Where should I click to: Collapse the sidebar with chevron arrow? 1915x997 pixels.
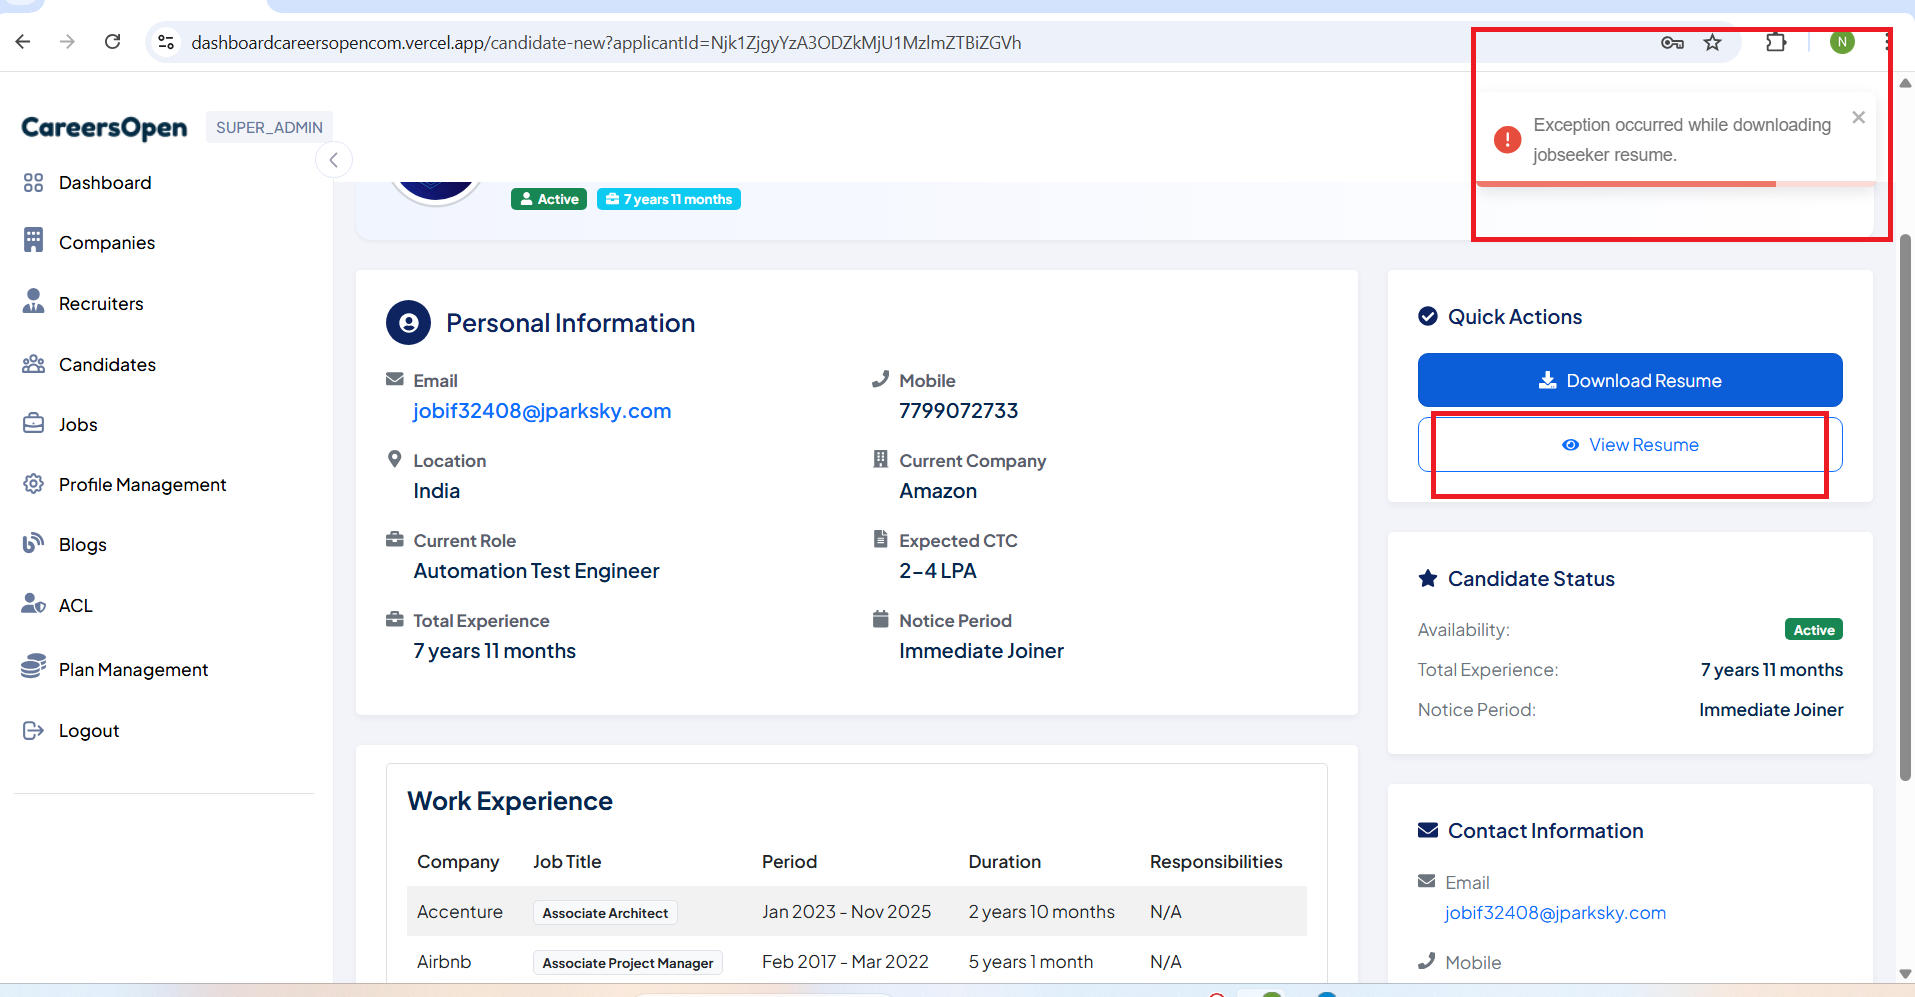(334, 160)
